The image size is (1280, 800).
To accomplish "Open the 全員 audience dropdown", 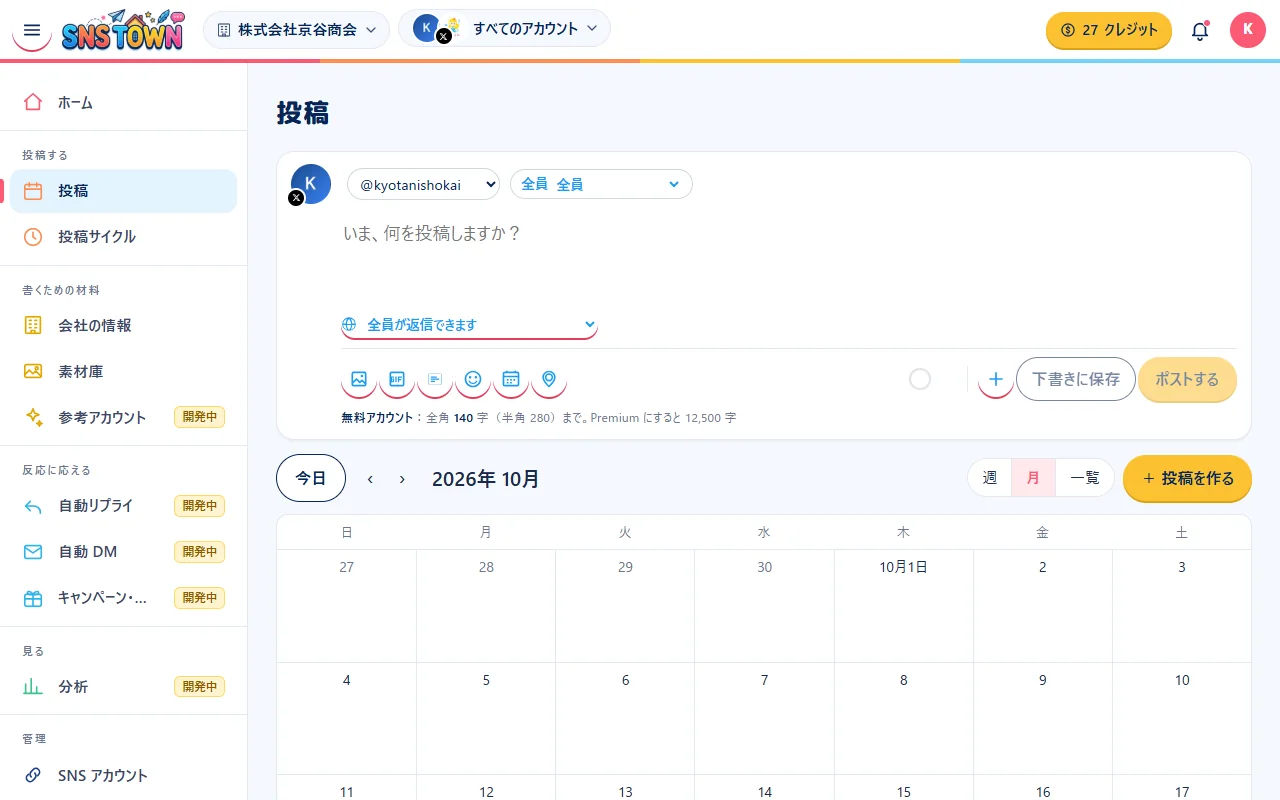I will point(601,184).
